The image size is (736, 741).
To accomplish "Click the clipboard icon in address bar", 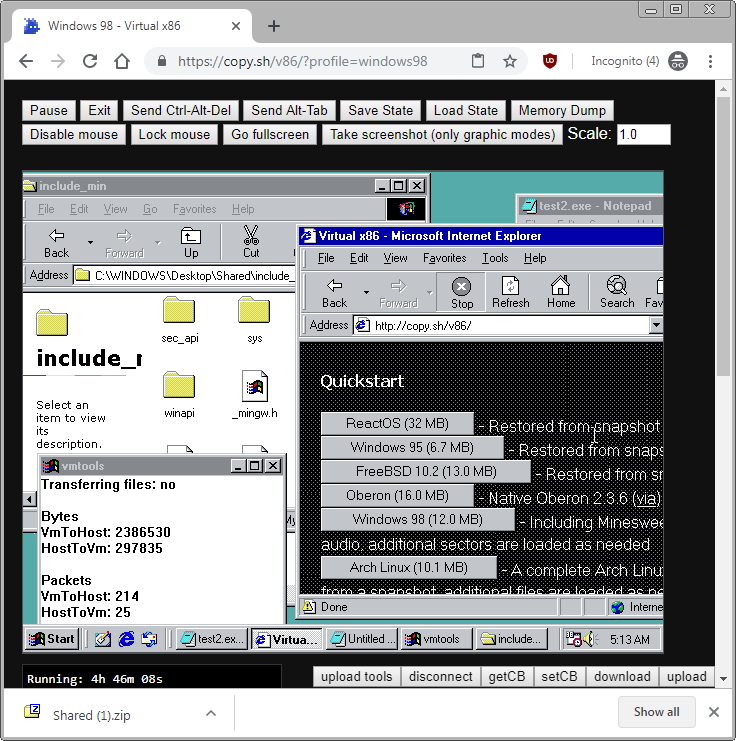I will point(478,61).
